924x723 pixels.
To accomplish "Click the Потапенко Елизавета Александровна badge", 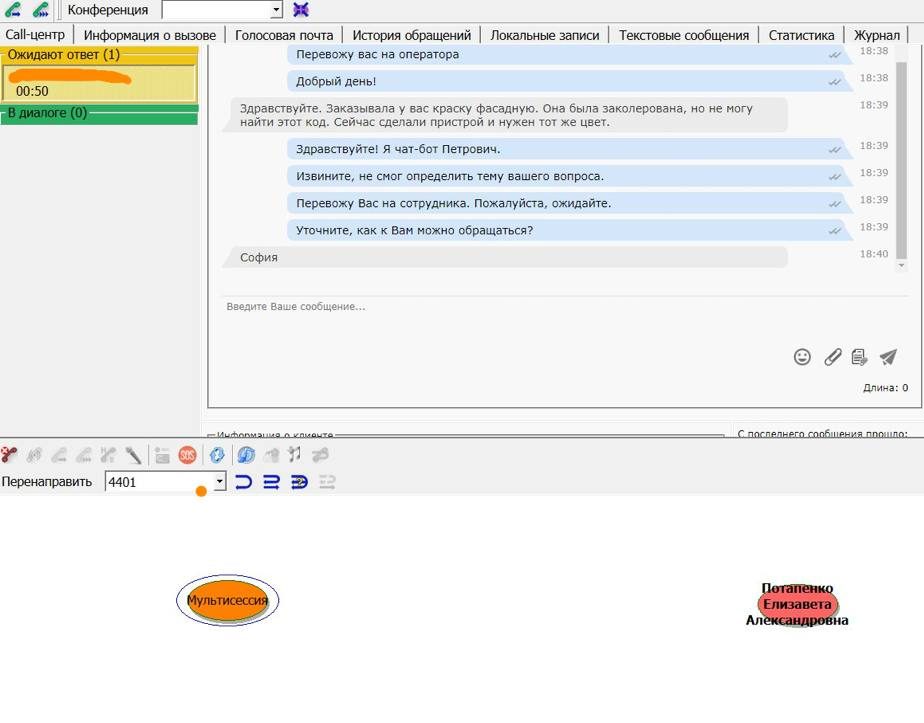I will coord(797,604).
